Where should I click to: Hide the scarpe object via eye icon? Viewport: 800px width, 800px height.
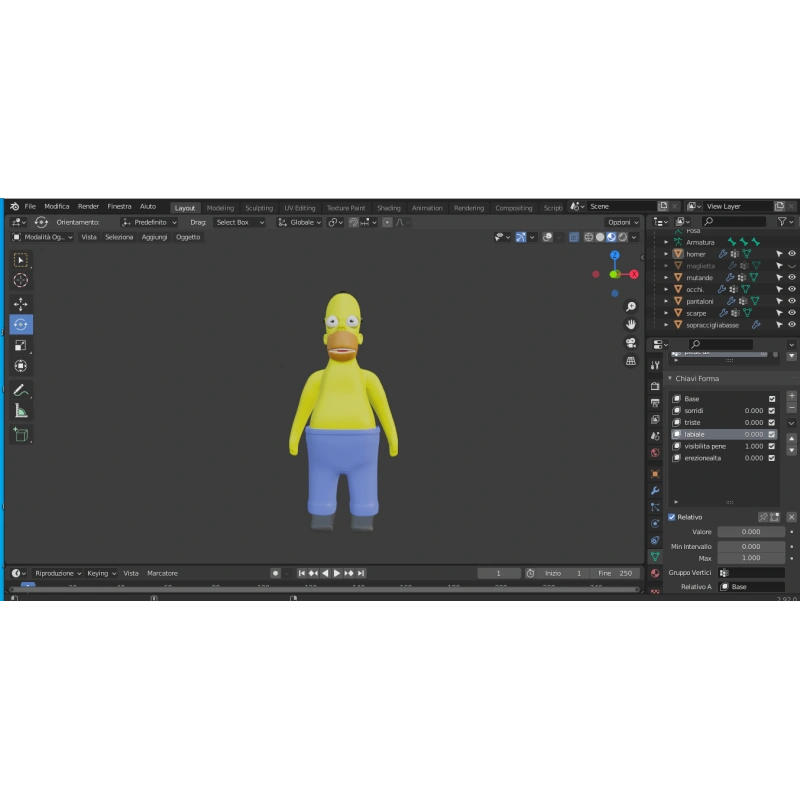click(792, 313)
